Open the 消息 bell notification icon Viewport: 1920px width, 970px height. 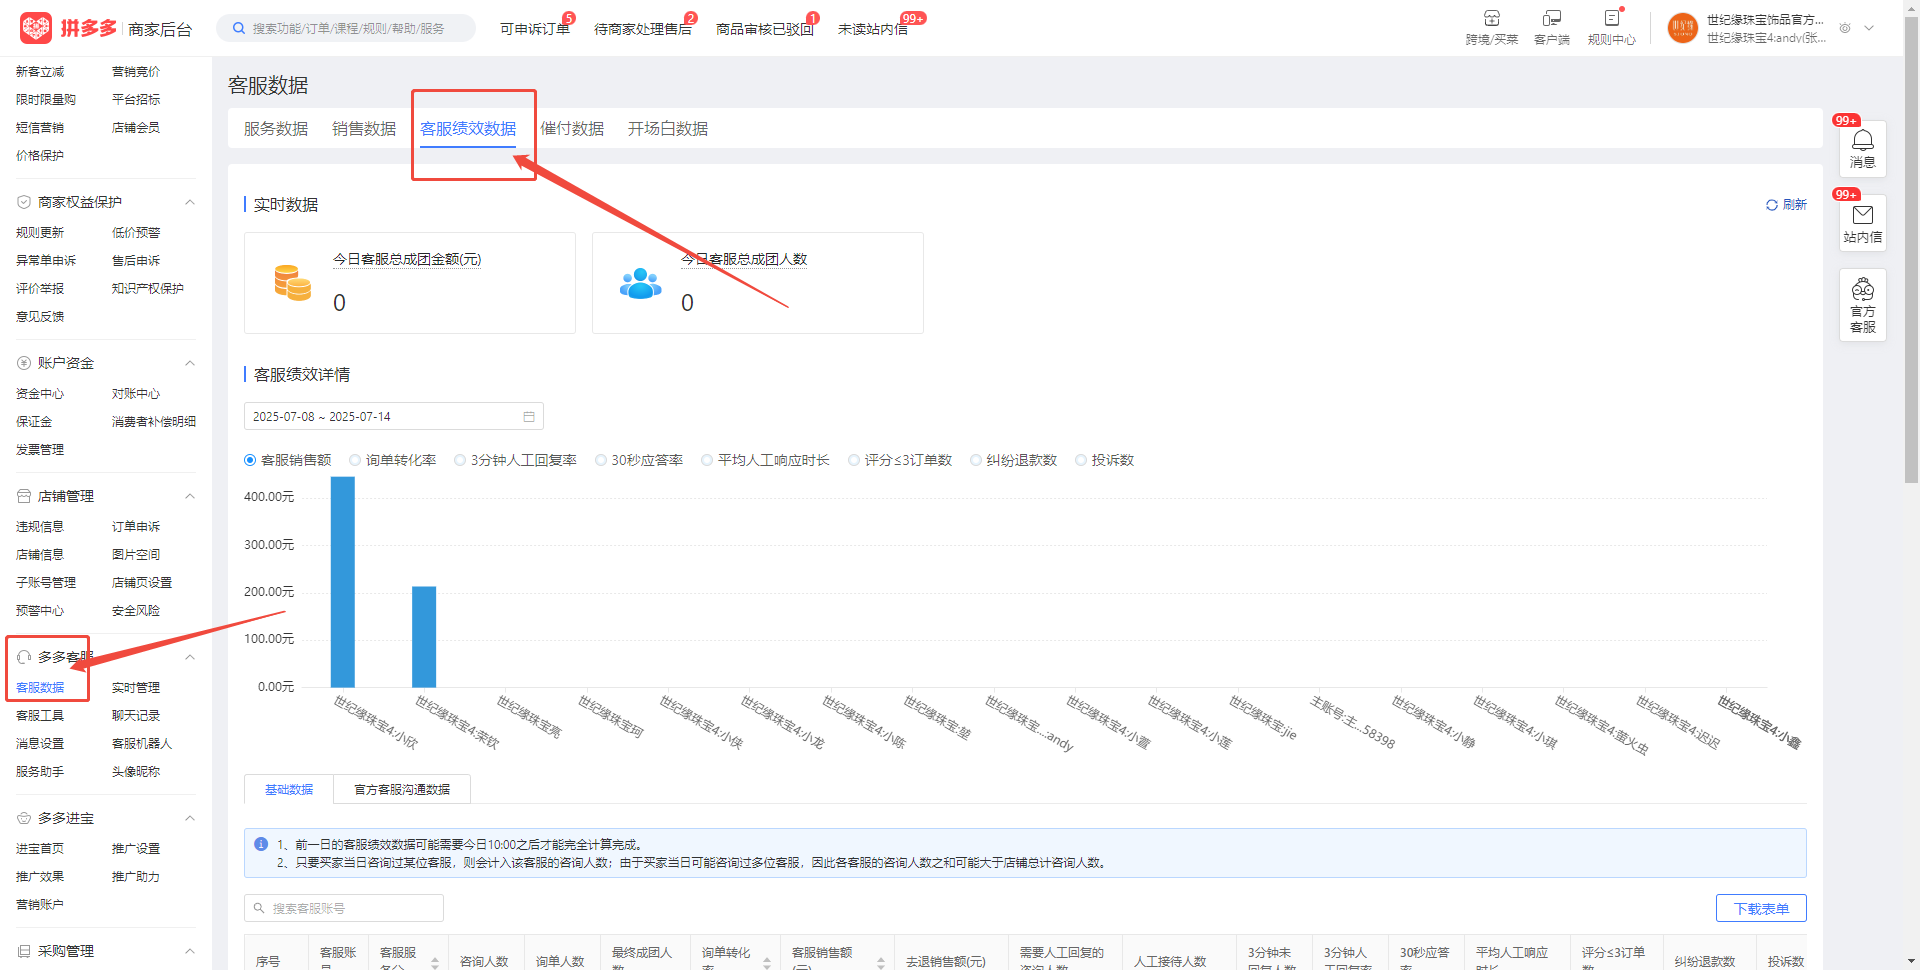coord(1862,141)
